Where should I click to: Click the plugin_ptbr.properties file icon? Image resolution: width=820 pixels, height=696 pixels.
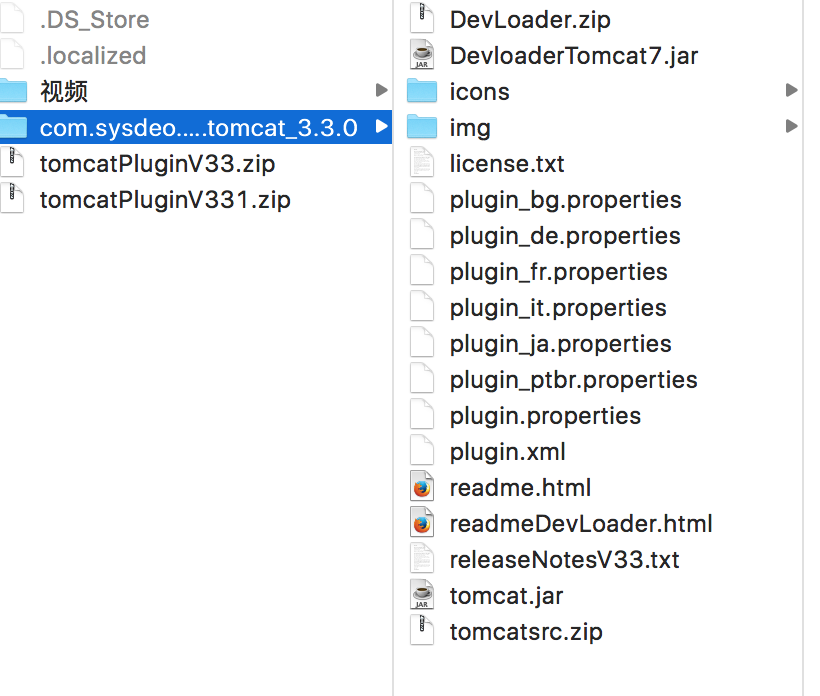point(422,379)
